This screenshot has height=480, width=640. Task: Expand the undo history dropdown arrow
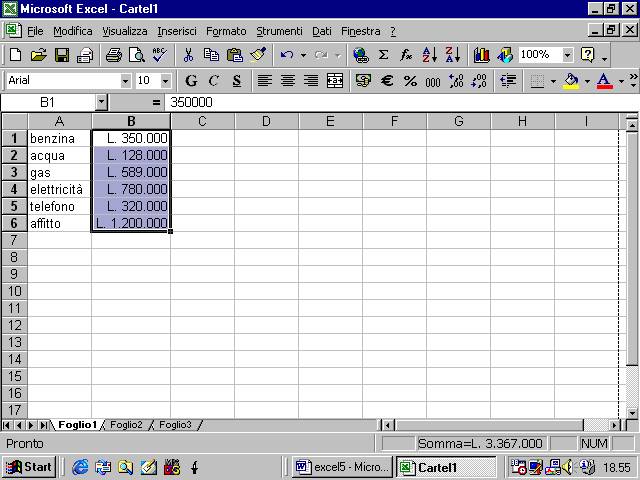[x=303, y=55]
